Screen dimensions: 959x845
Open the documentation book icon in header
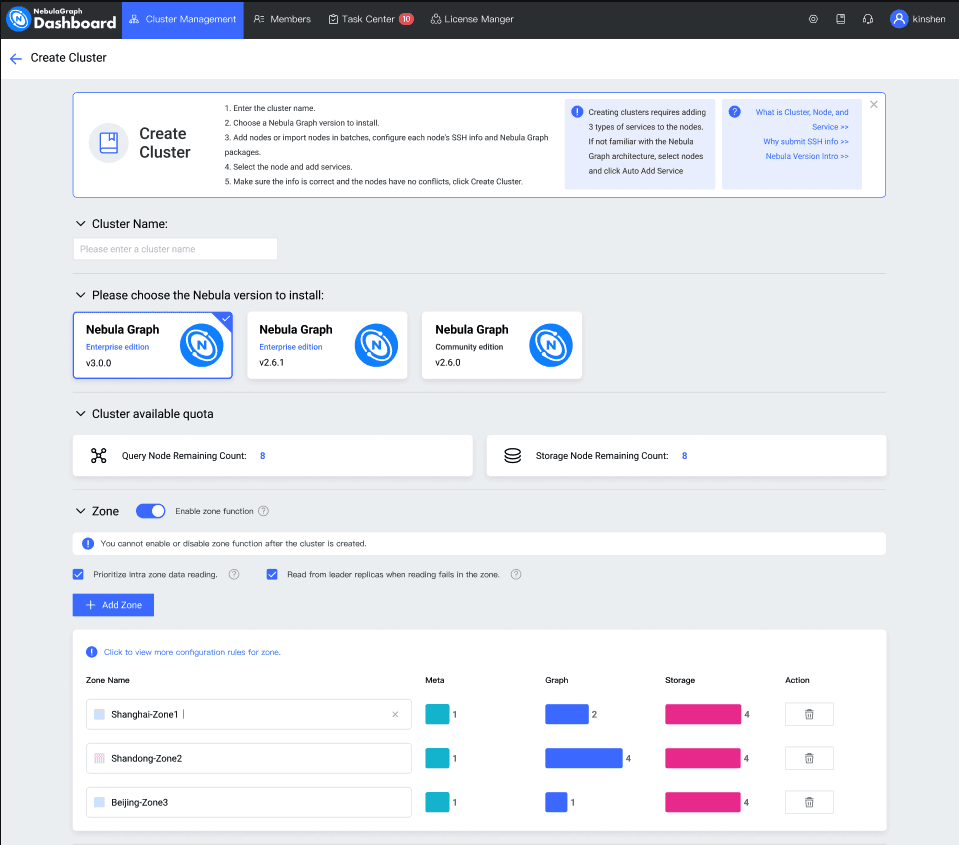point(840,19)
